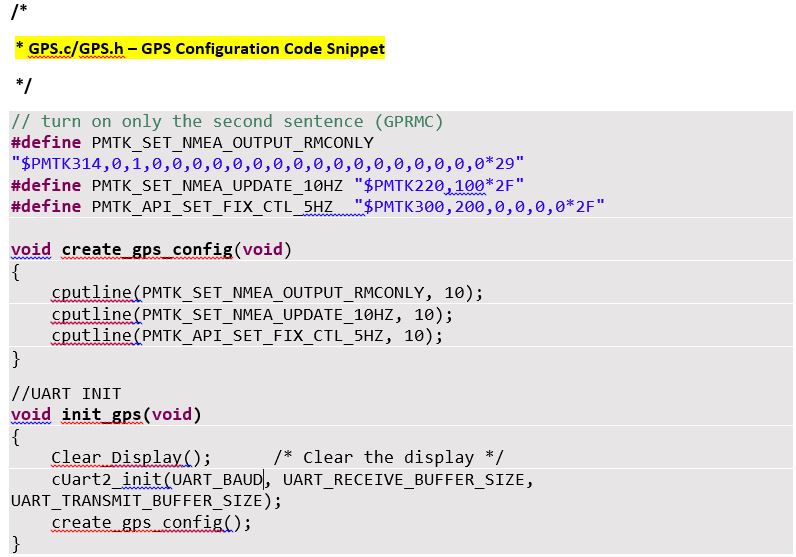Click the cputline call with PMTK_API_SET_FIX_CTL_5HZ
Viewport: 796px width, 557px height.
[247, 336]
